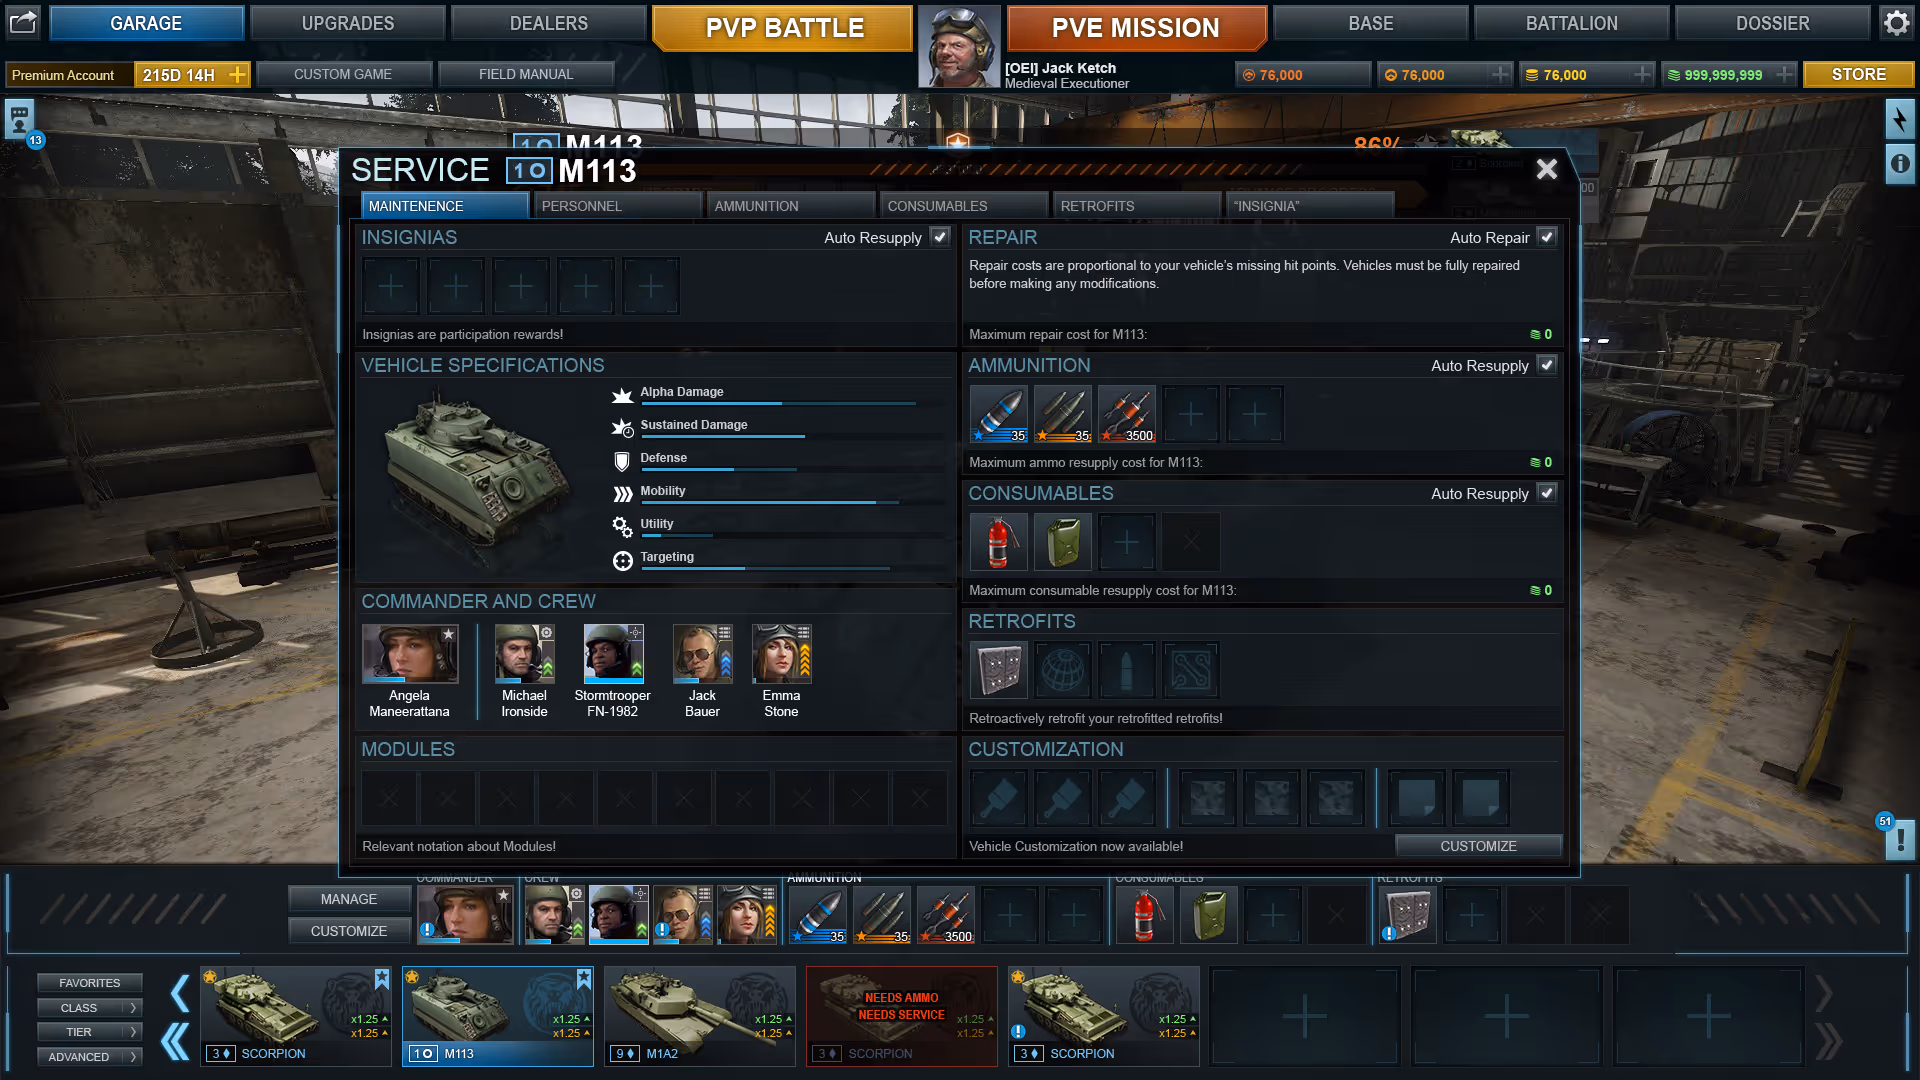Screen dimensions: 1920x1080
Task: Expand the TIER filter
Action: click(x=89, y=1031)
